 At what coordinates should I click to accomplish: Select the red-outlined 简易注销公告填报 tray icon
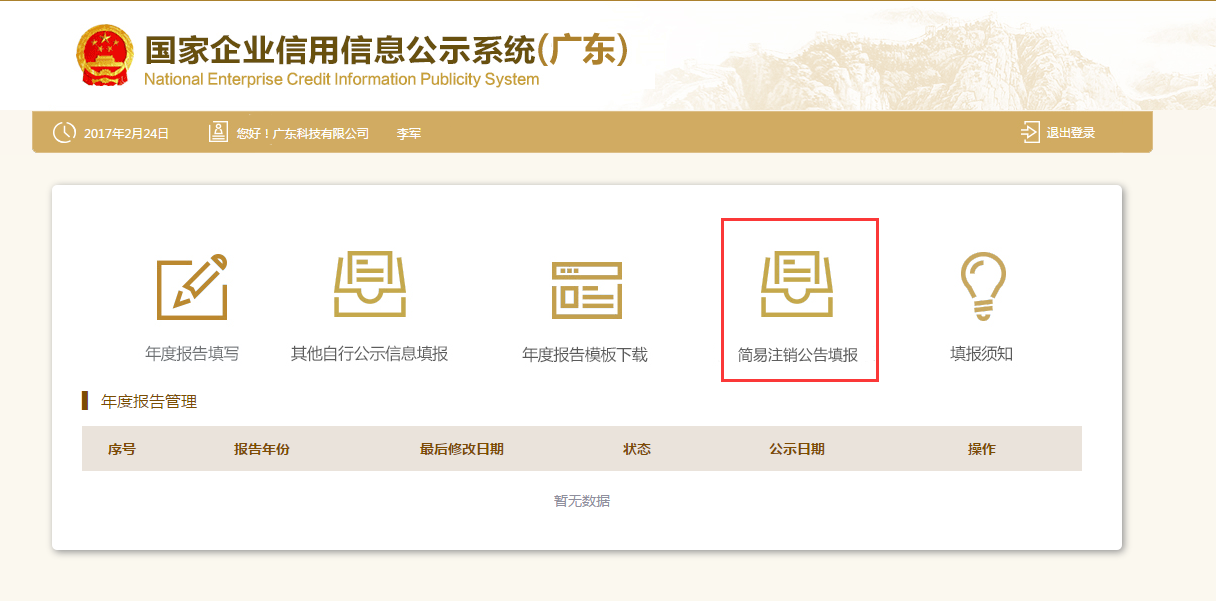(797, 284)
